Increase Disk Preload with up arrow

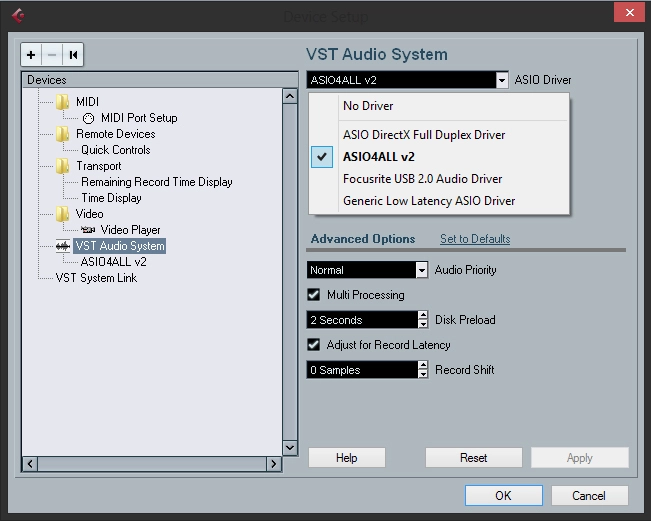(x=423, y=316)
